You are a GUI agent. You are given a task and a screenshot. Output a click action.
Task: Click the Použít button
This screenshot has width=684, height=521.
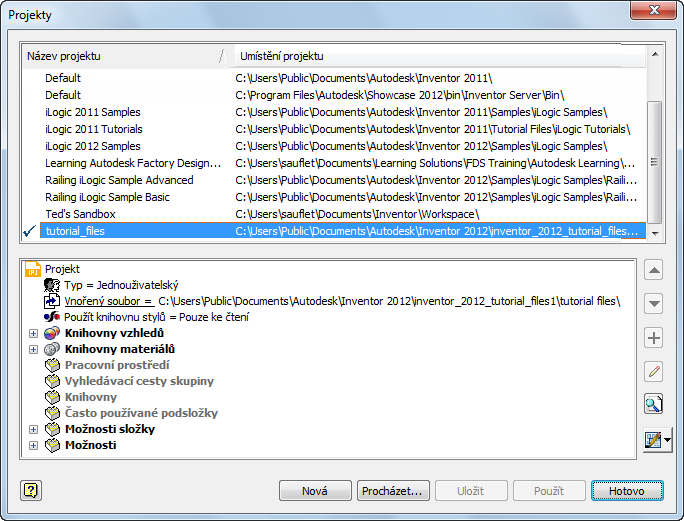(549, 491)
